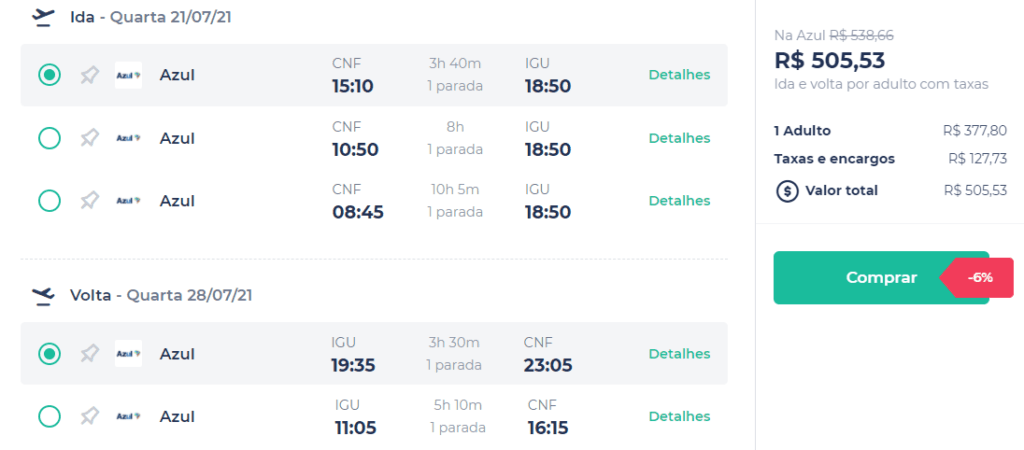Viewport: 1024px width, 450px height.
Task: Click the Comprar button
Action: pos(881,278)
